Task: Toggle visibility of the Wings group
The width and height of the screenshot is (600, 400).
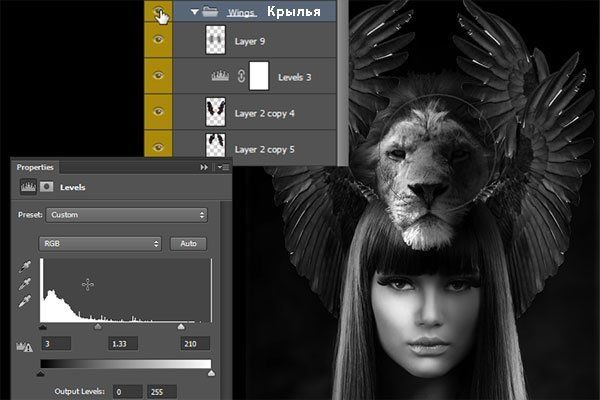Action: (158, 11)
